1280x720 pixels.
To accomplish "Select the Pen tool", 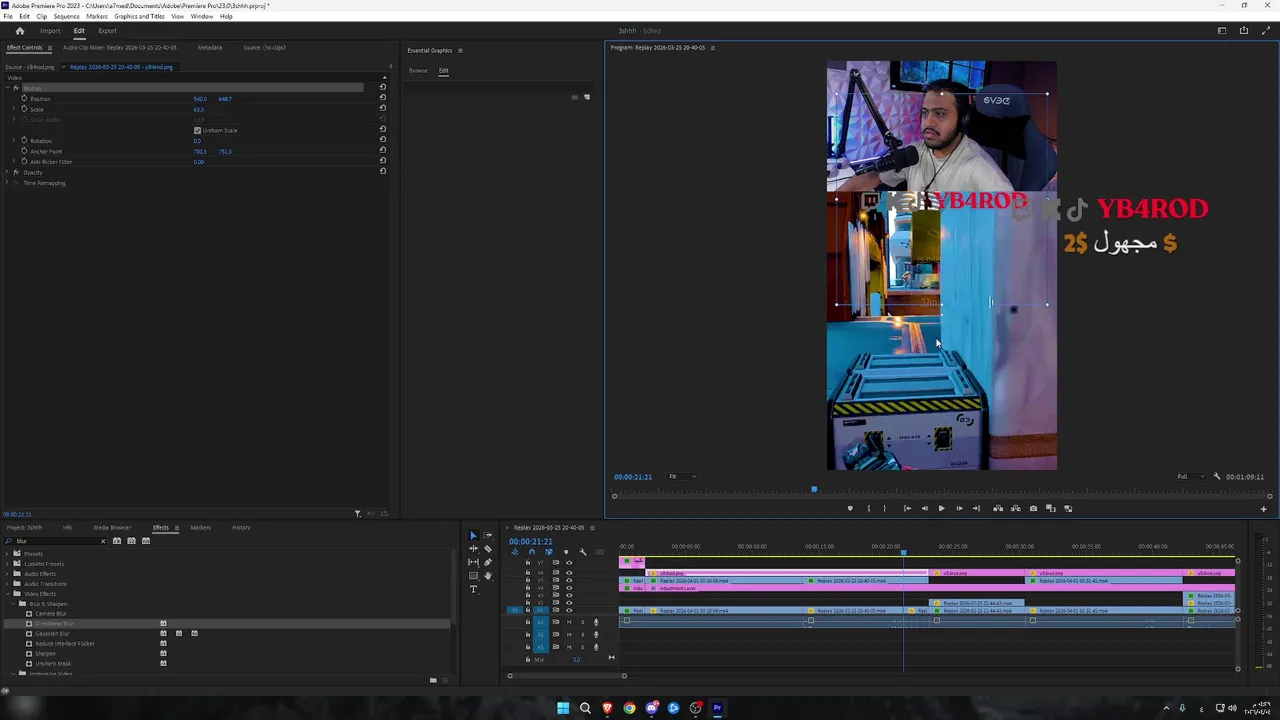I will coord(488,562).
